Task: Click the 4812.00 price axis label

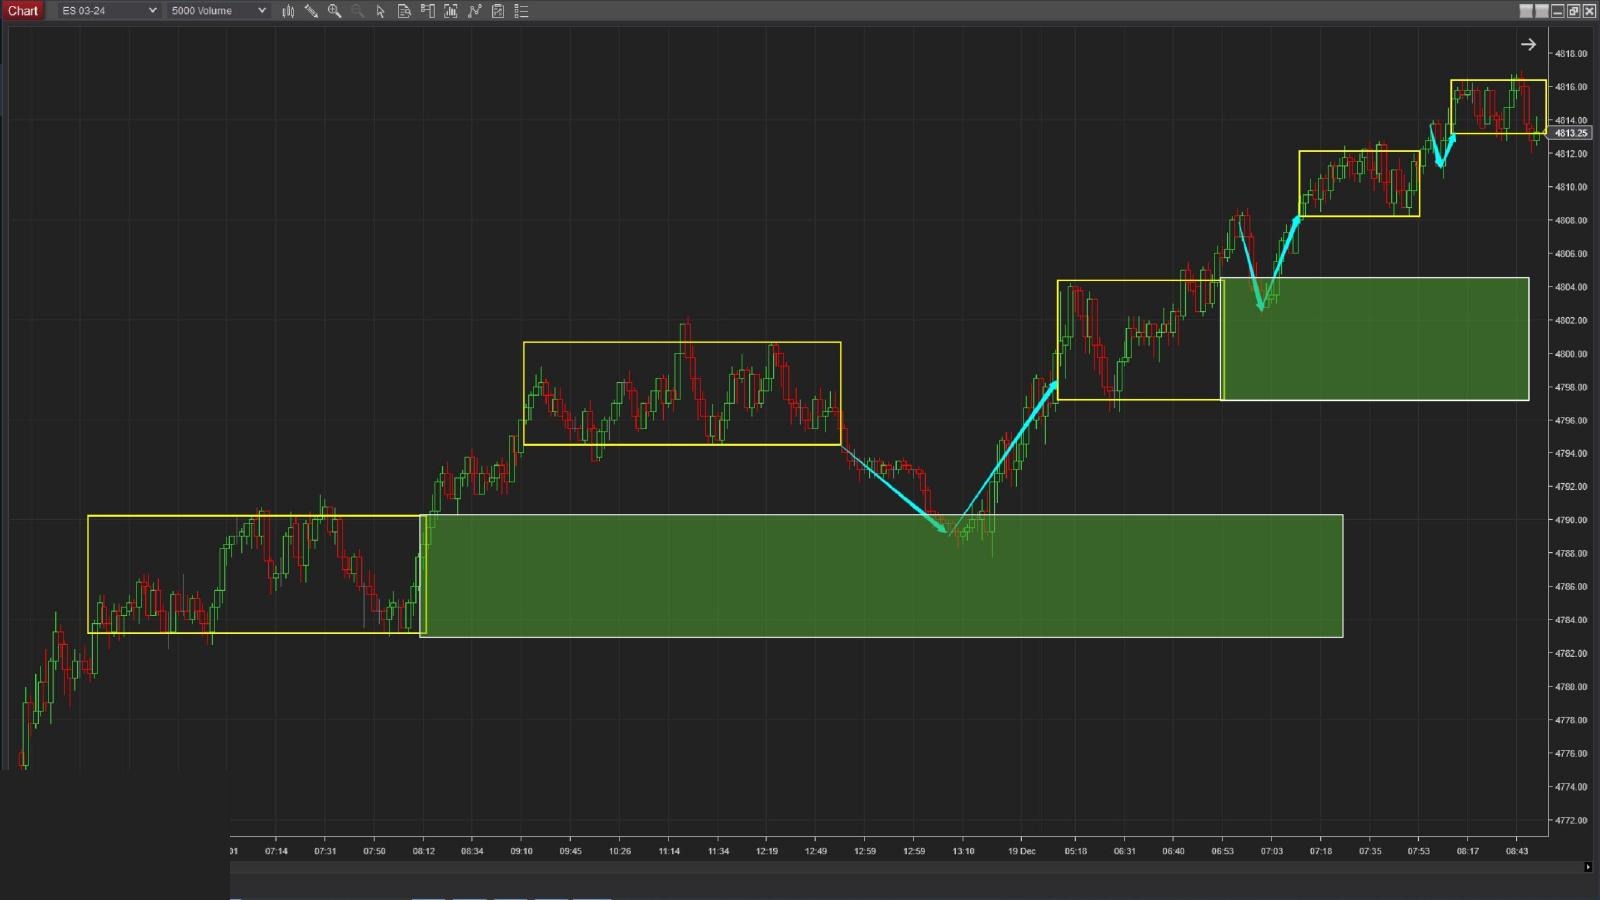Action: [1571, 154]
